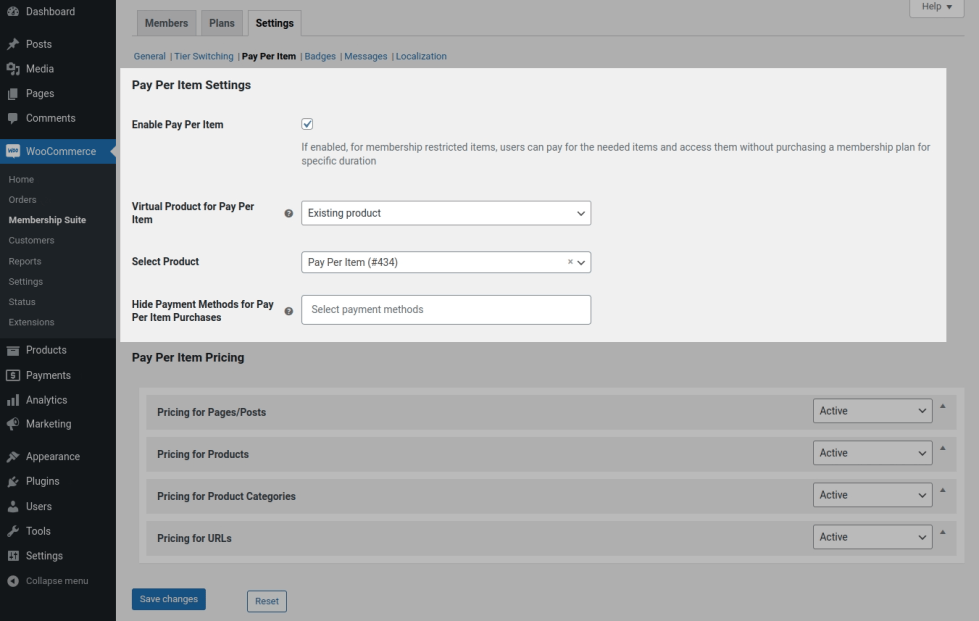Open Virtual Product for Pay Per Item dropdown
Screen dimensions: 979x621
[x=445, y=213]
